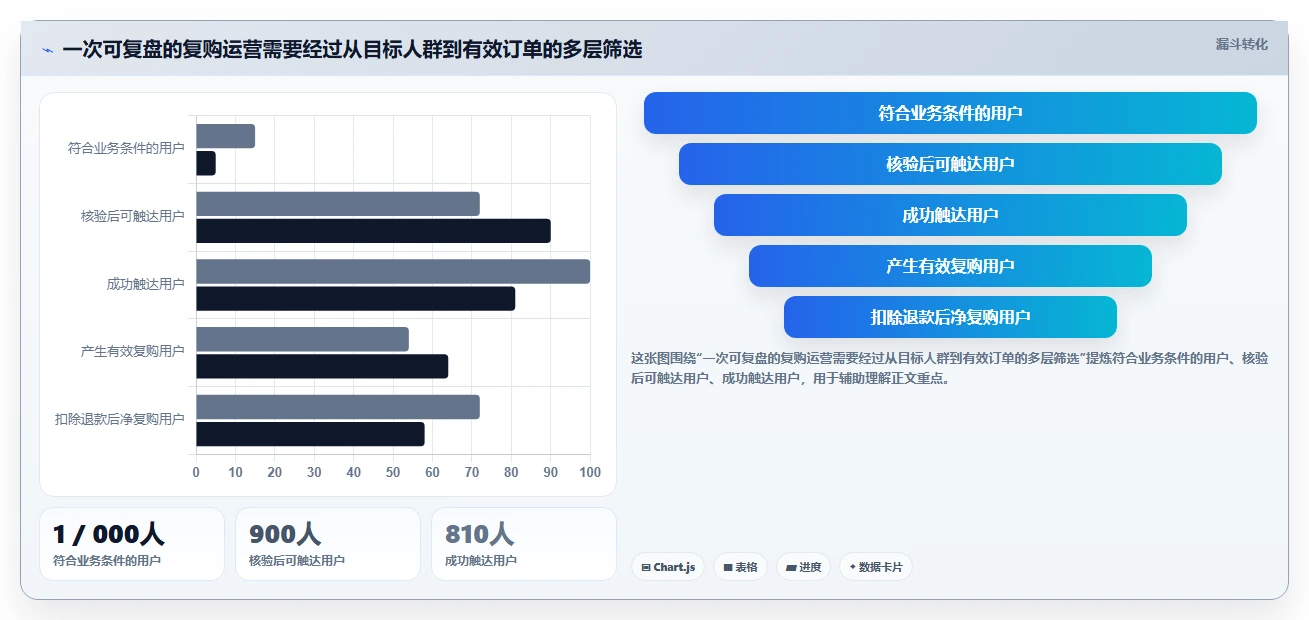This screenshot has width=1309, height=620.
Task: Click the panel title about 复购运营多层筛选
Action: pos(352,49)
